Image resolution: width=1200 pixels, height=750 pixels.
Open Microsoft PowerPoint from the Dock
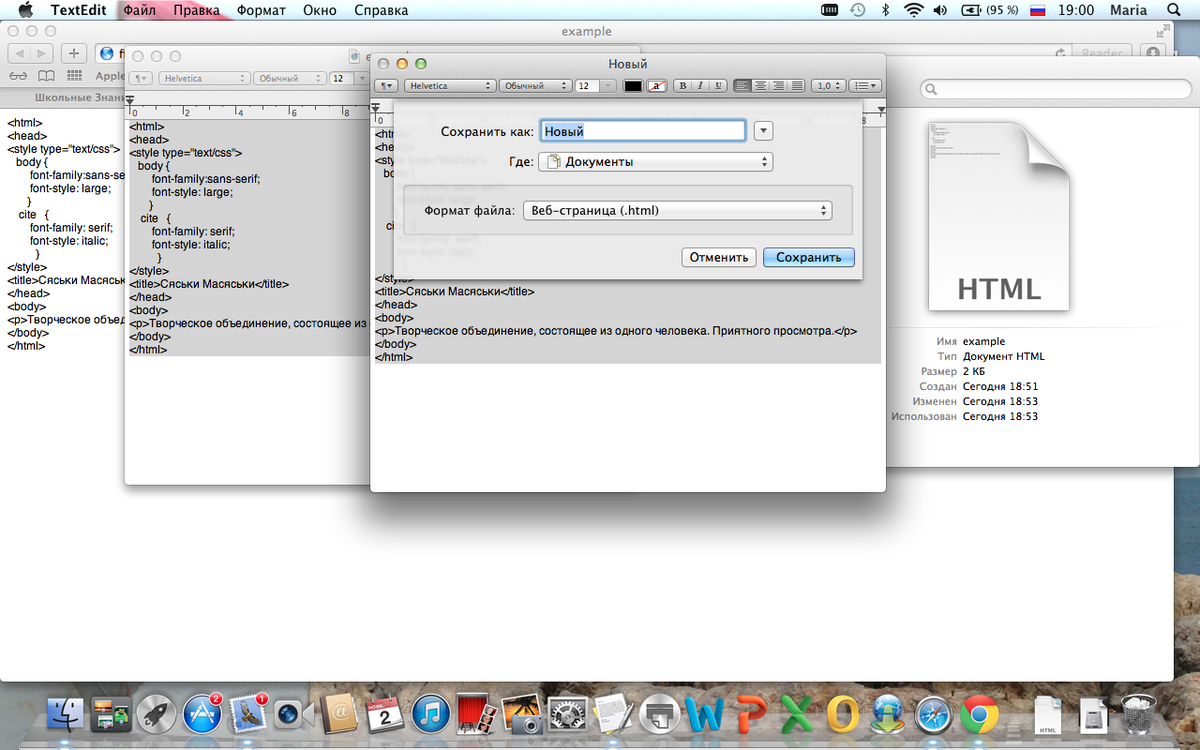point(751,714)
